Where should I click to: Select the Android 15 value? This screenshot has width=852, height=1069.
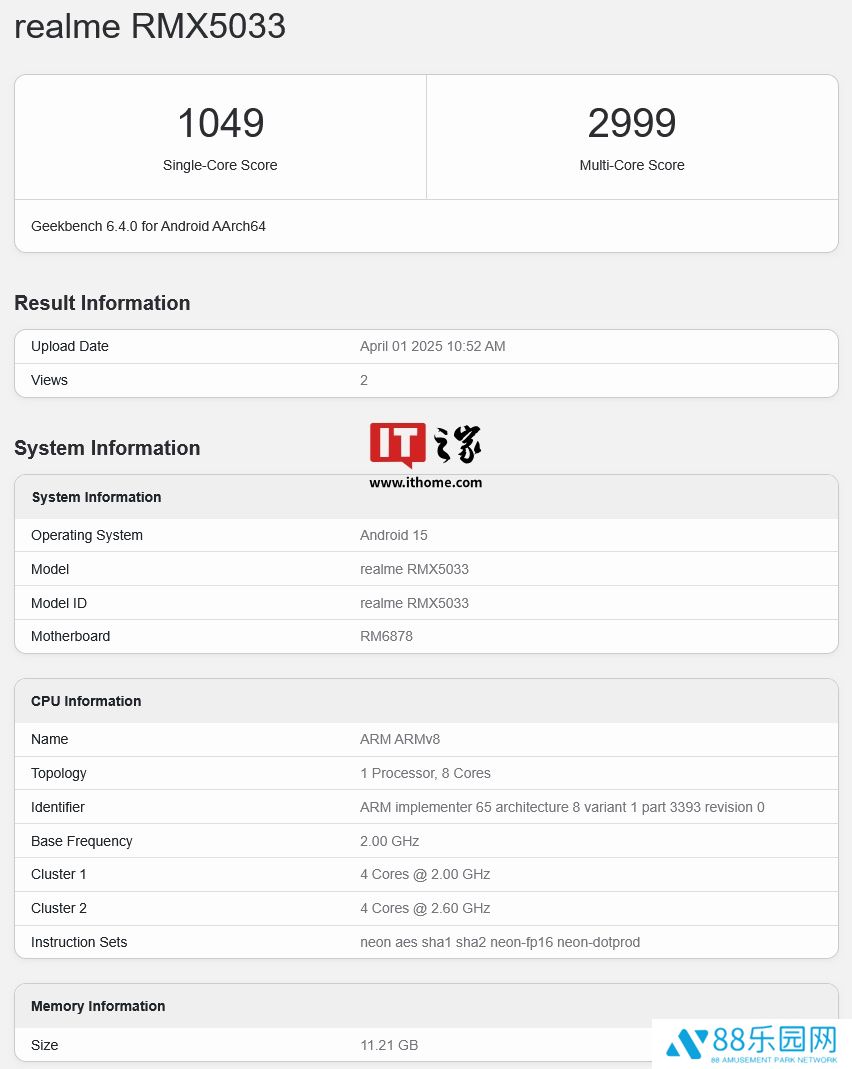tap(393, 535)
